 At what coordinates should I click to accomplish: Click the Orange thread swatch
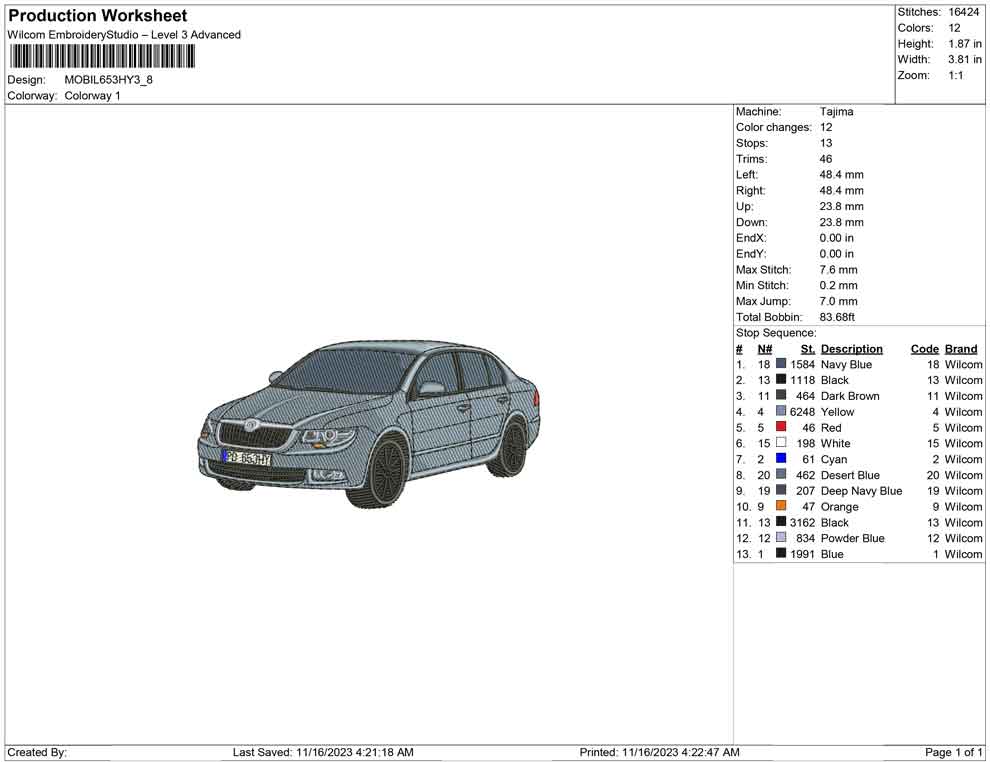pos(781,506)
